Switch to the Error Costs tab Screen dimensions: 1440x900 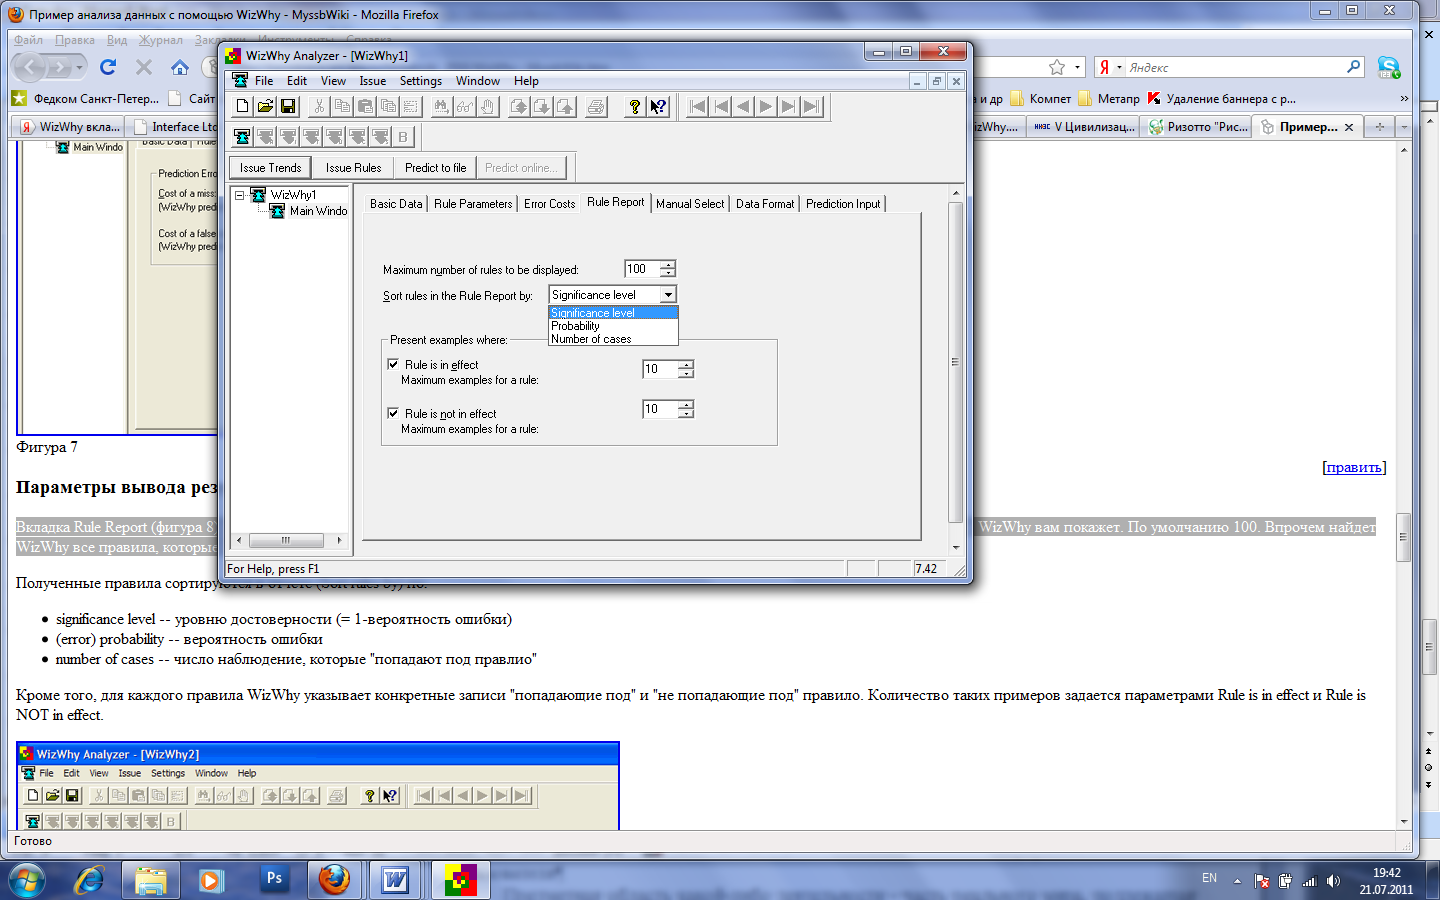[x=550, y=203]
